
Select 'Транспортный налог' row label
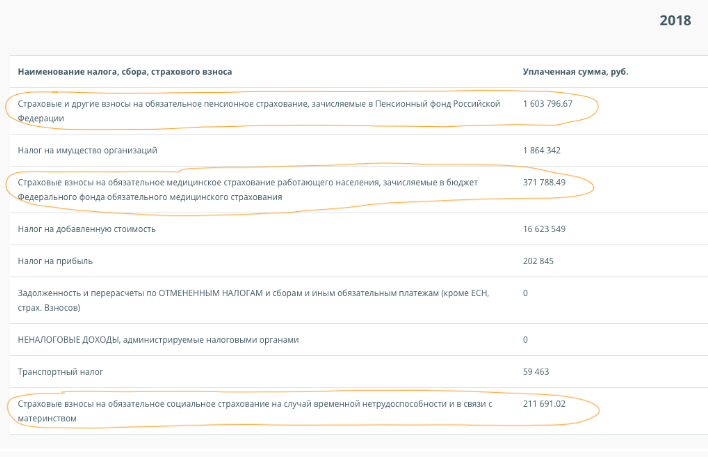tap(60, 372)
